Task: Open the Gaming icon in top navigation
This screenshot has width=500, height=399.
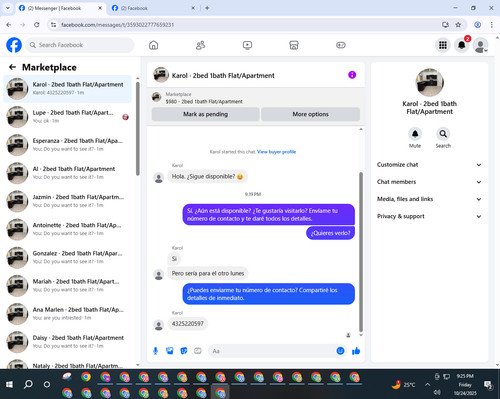Action: (x=341, y=45)
